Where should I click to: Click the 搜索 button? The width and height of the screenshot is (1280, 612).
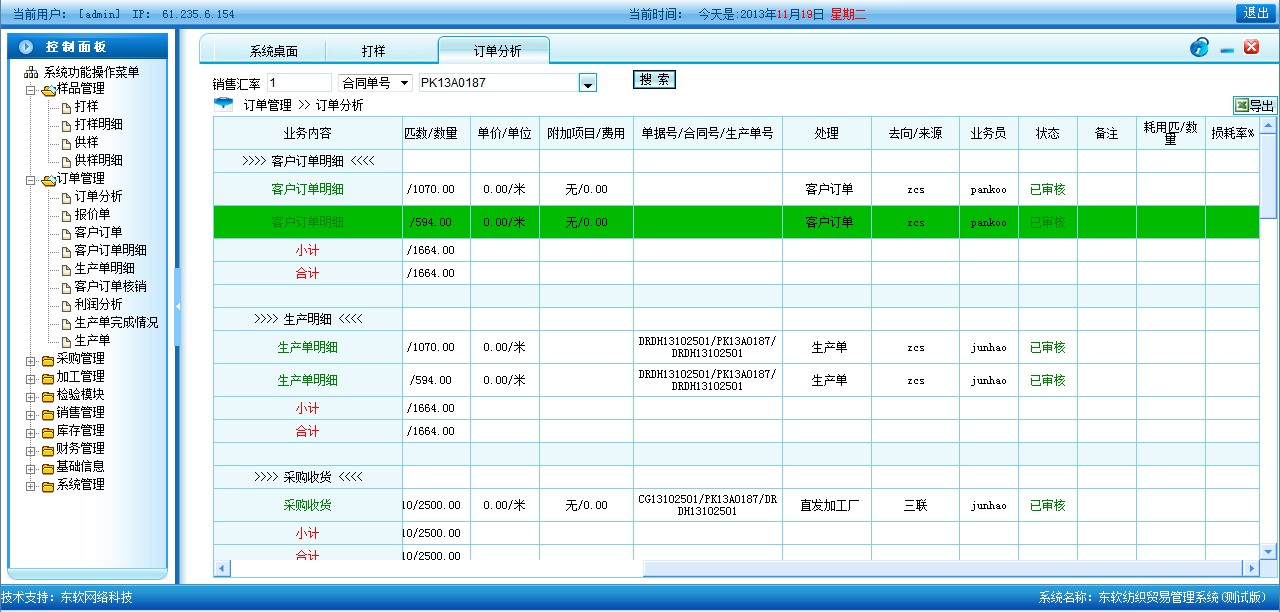(654, 80)
